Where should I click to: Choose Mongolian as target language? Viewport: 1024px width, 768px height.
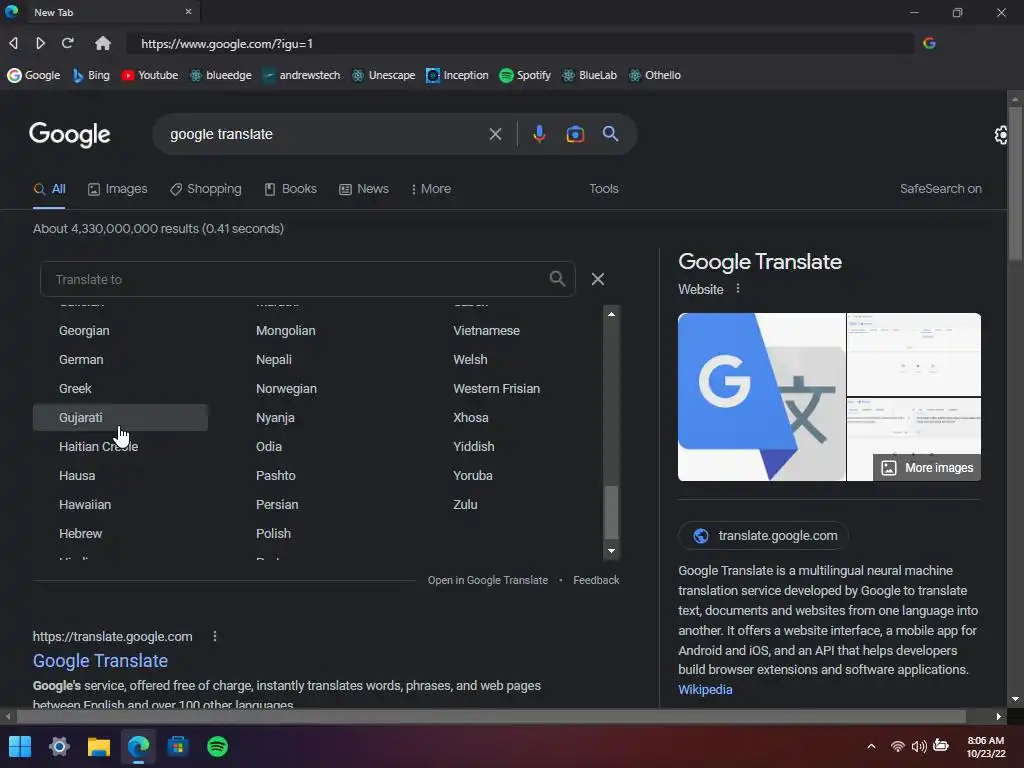point(285,330)
